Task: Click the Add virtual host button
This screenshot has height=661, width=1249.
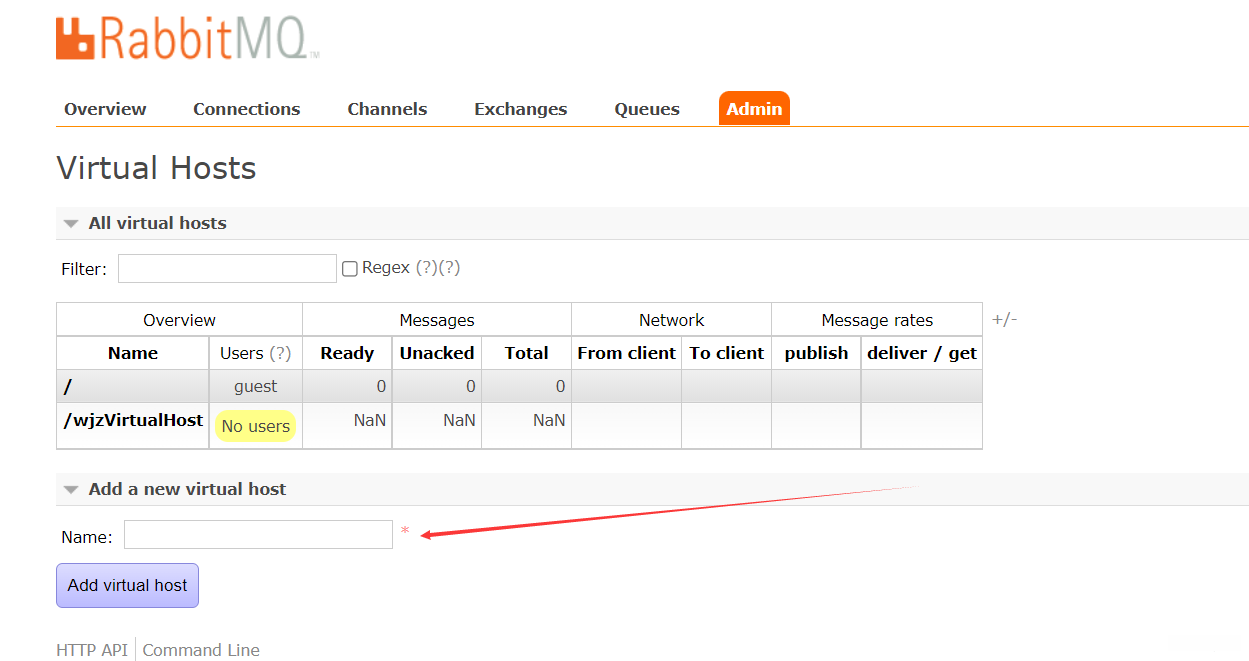Action: 127,585
